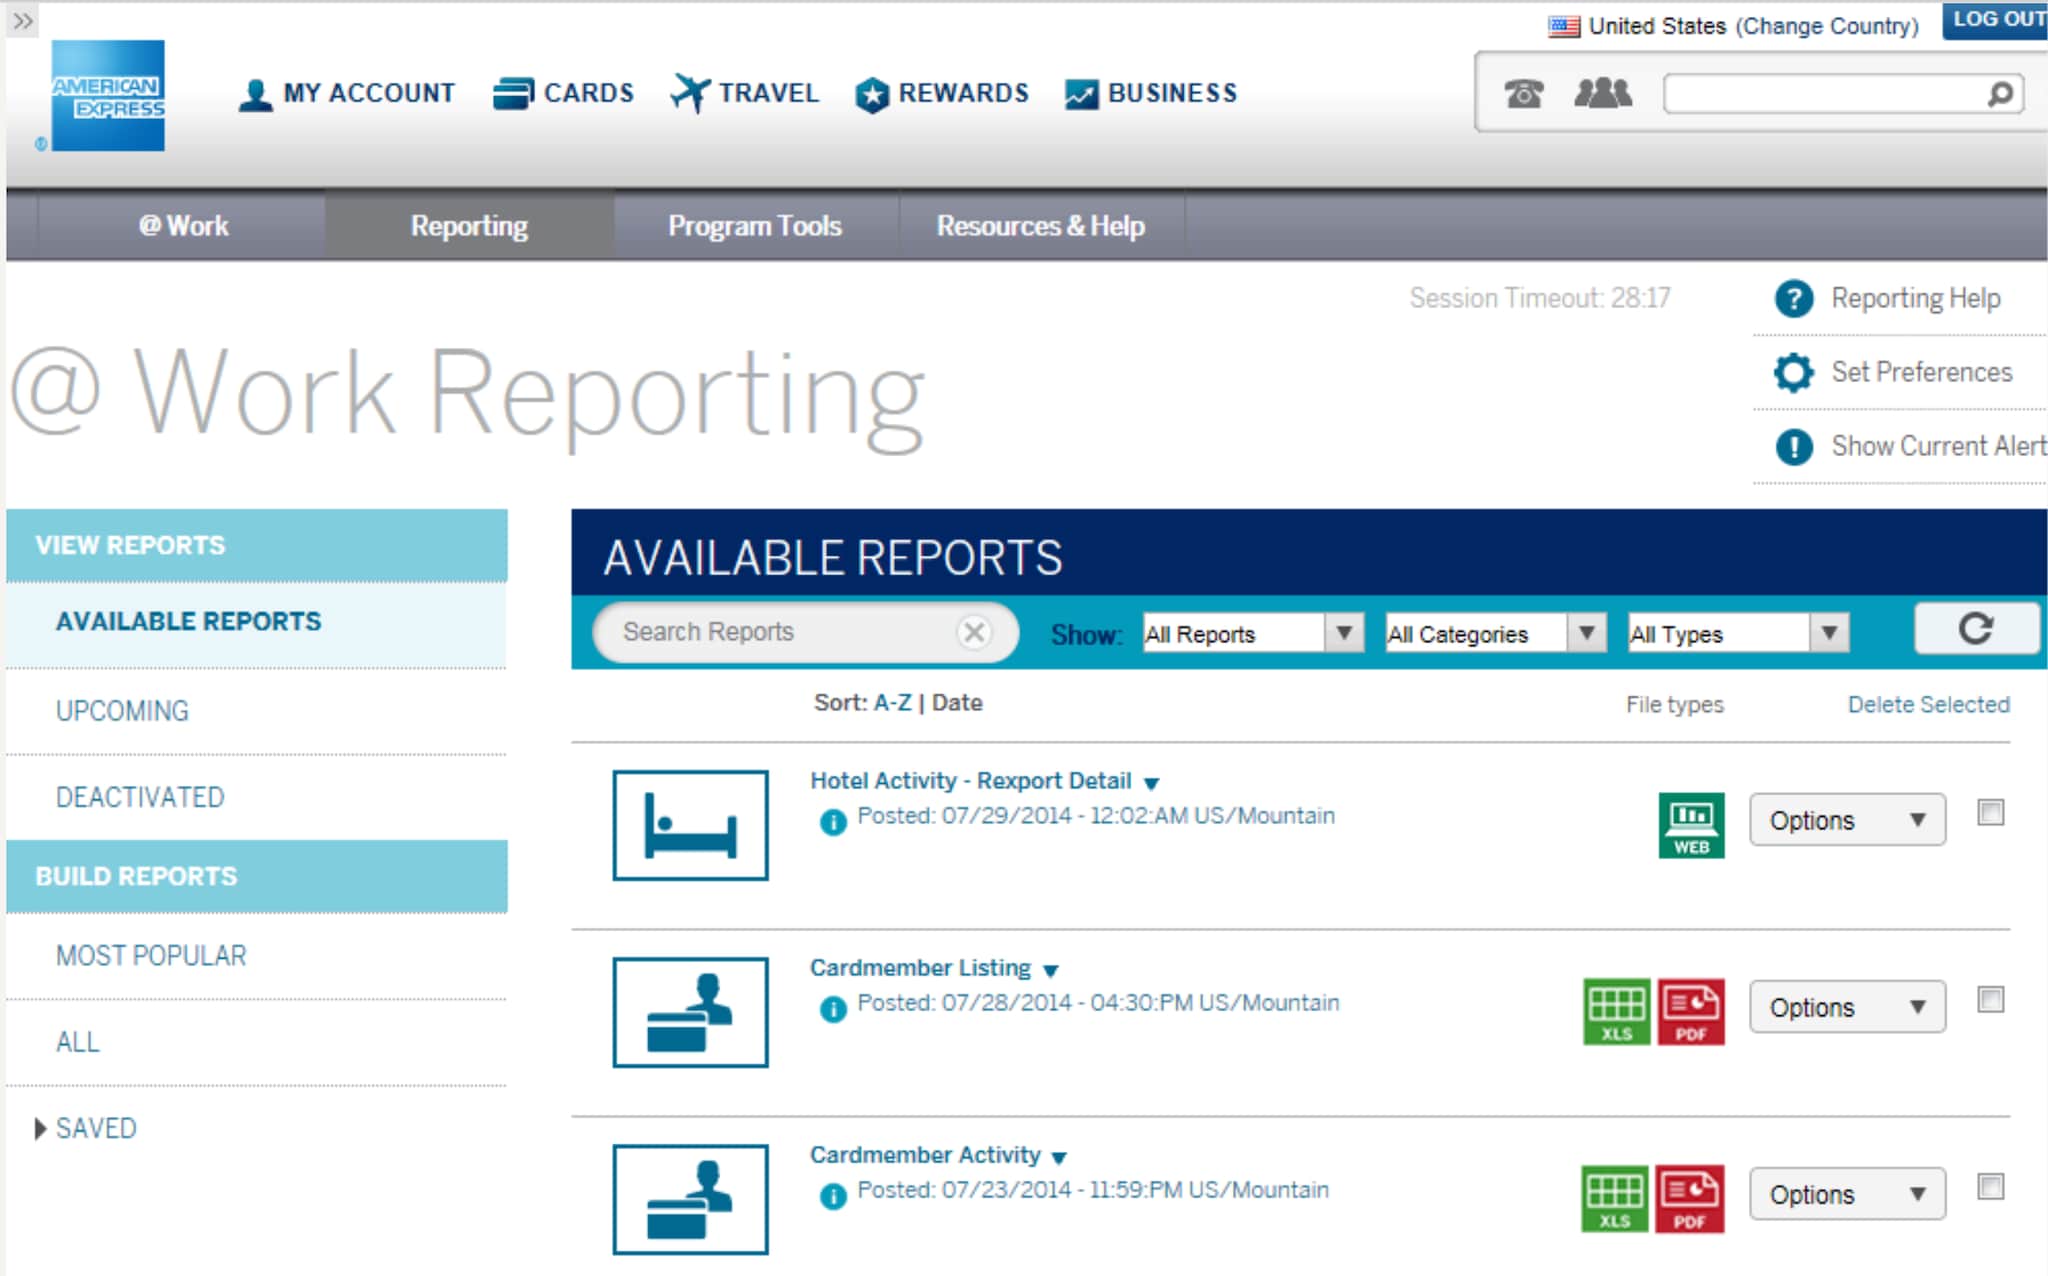
Task: Click inside the Search Reports field
Action: tap(760, 631)
